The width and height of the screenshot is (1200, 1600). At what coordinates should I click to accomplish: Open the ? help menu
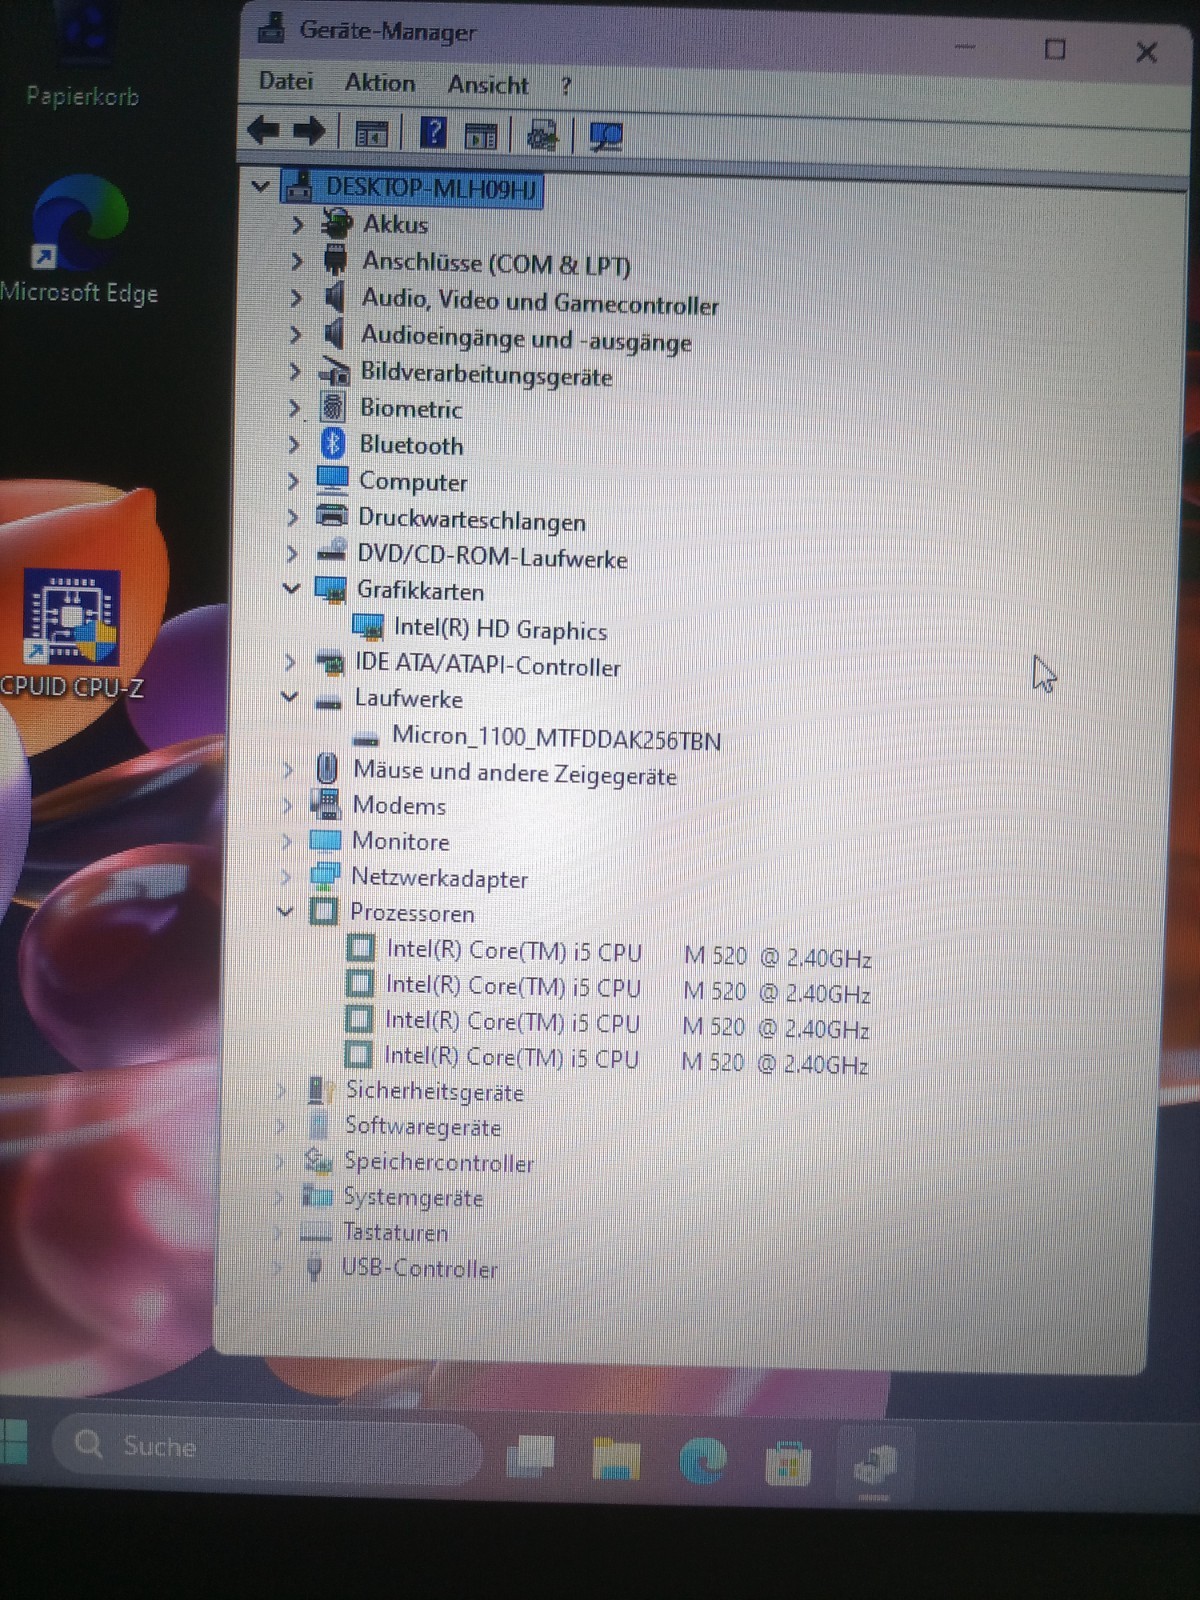point(566,87)
